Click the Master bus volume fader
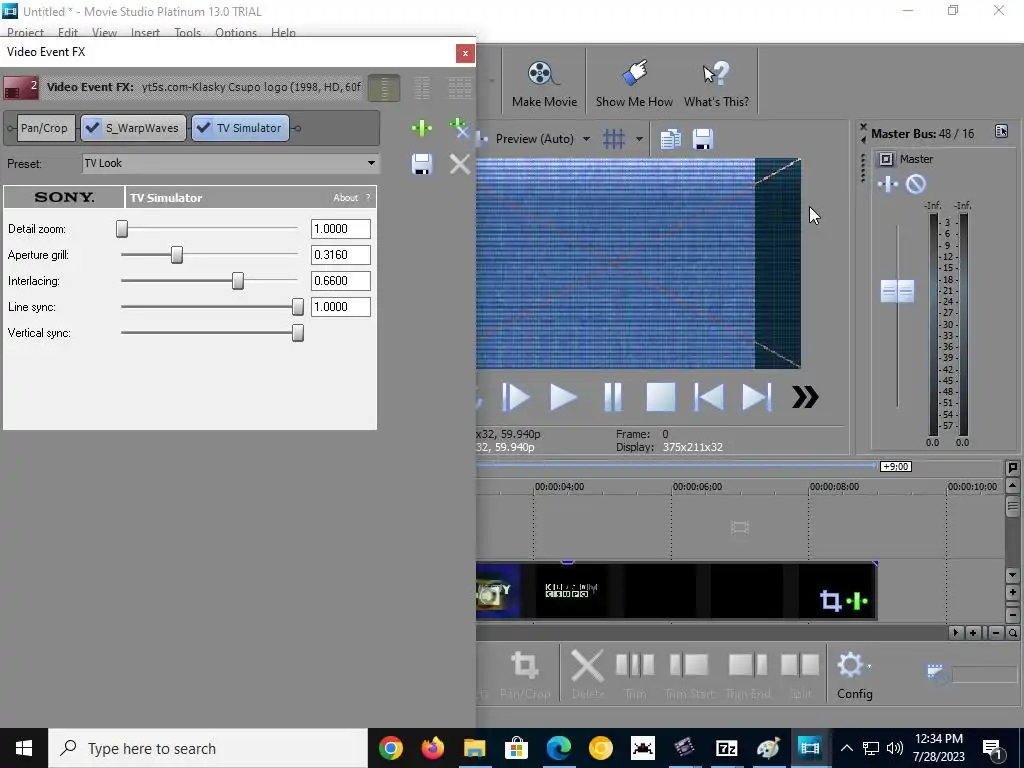Image resolution: width=1024 pixels, height=768 pixels. pyautogui.click(x=897, y=291)
